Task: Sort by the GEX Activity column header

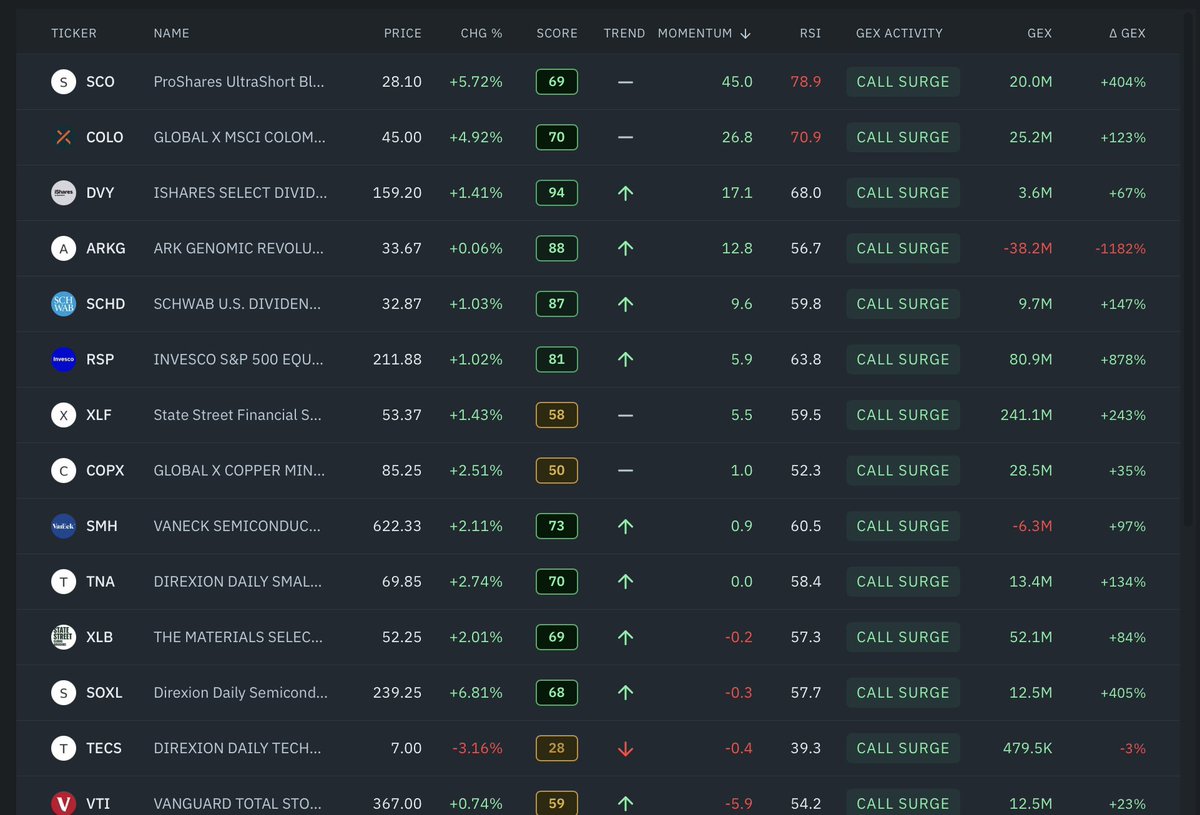Action: [x=899, y=33]
